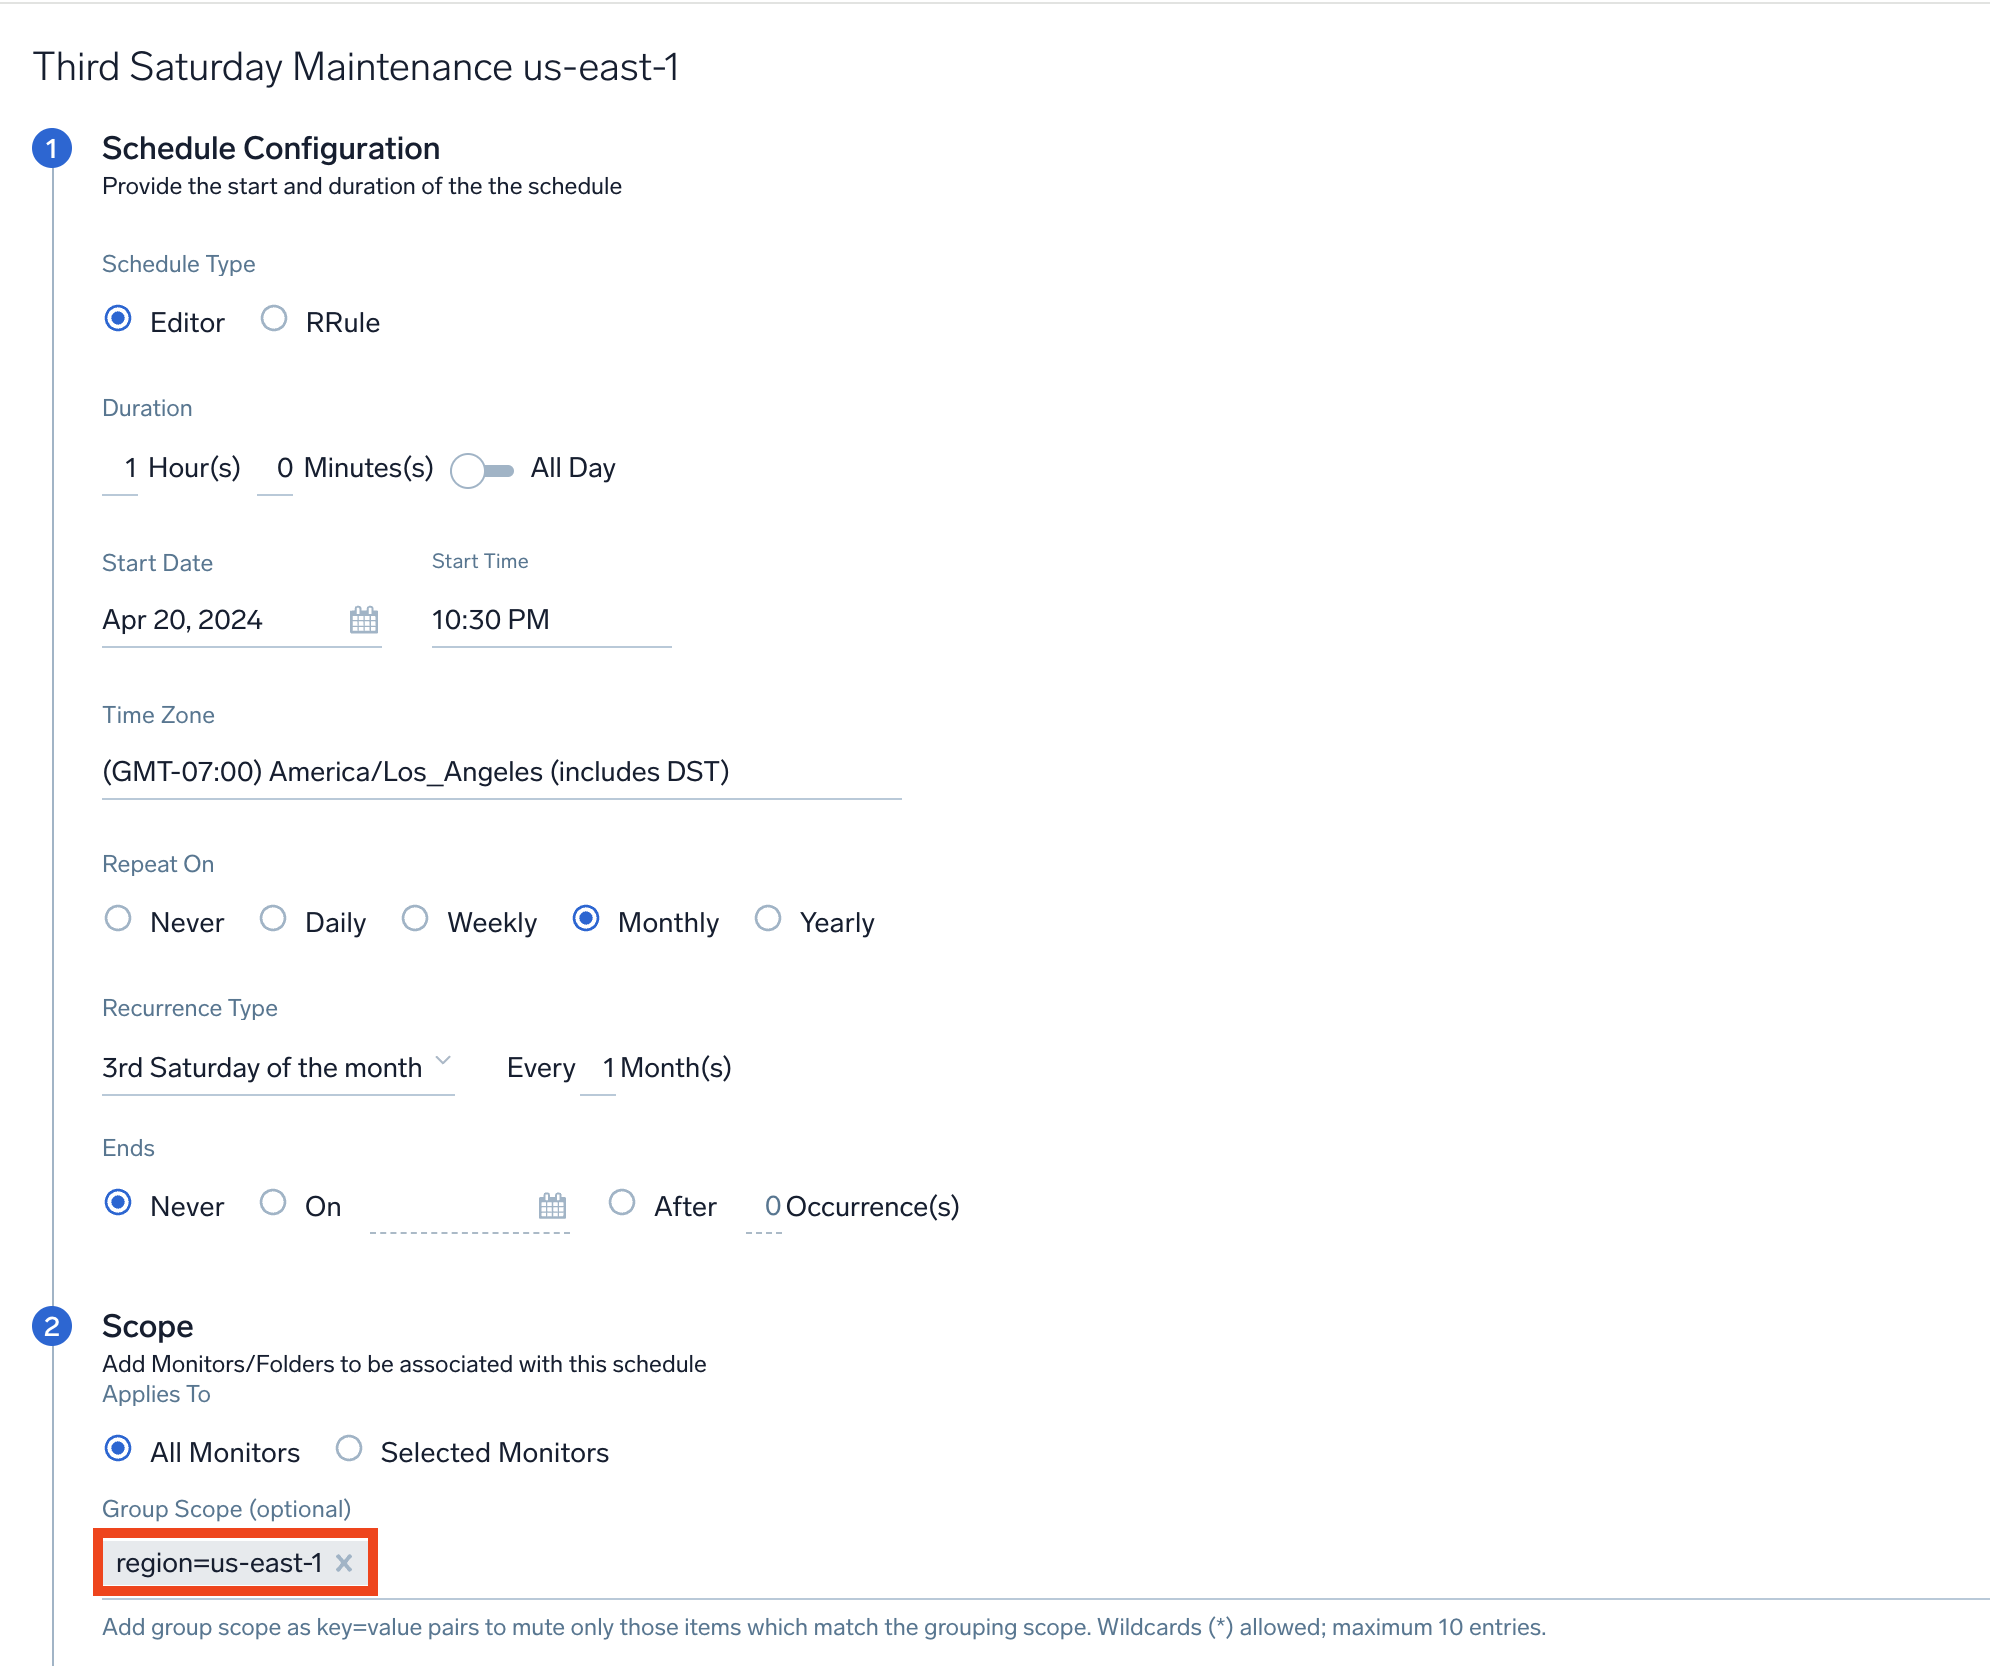This screenshot has height=1666, width=1990.
Task: Set Repeat On to Daily
Action: 273,919
